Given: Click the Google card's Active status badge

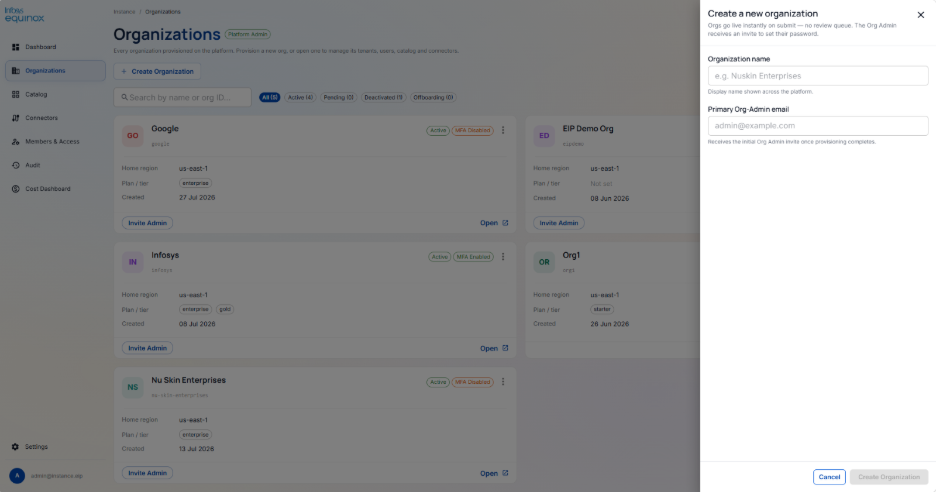Looking at the screenshot, I should click(438, 130).
